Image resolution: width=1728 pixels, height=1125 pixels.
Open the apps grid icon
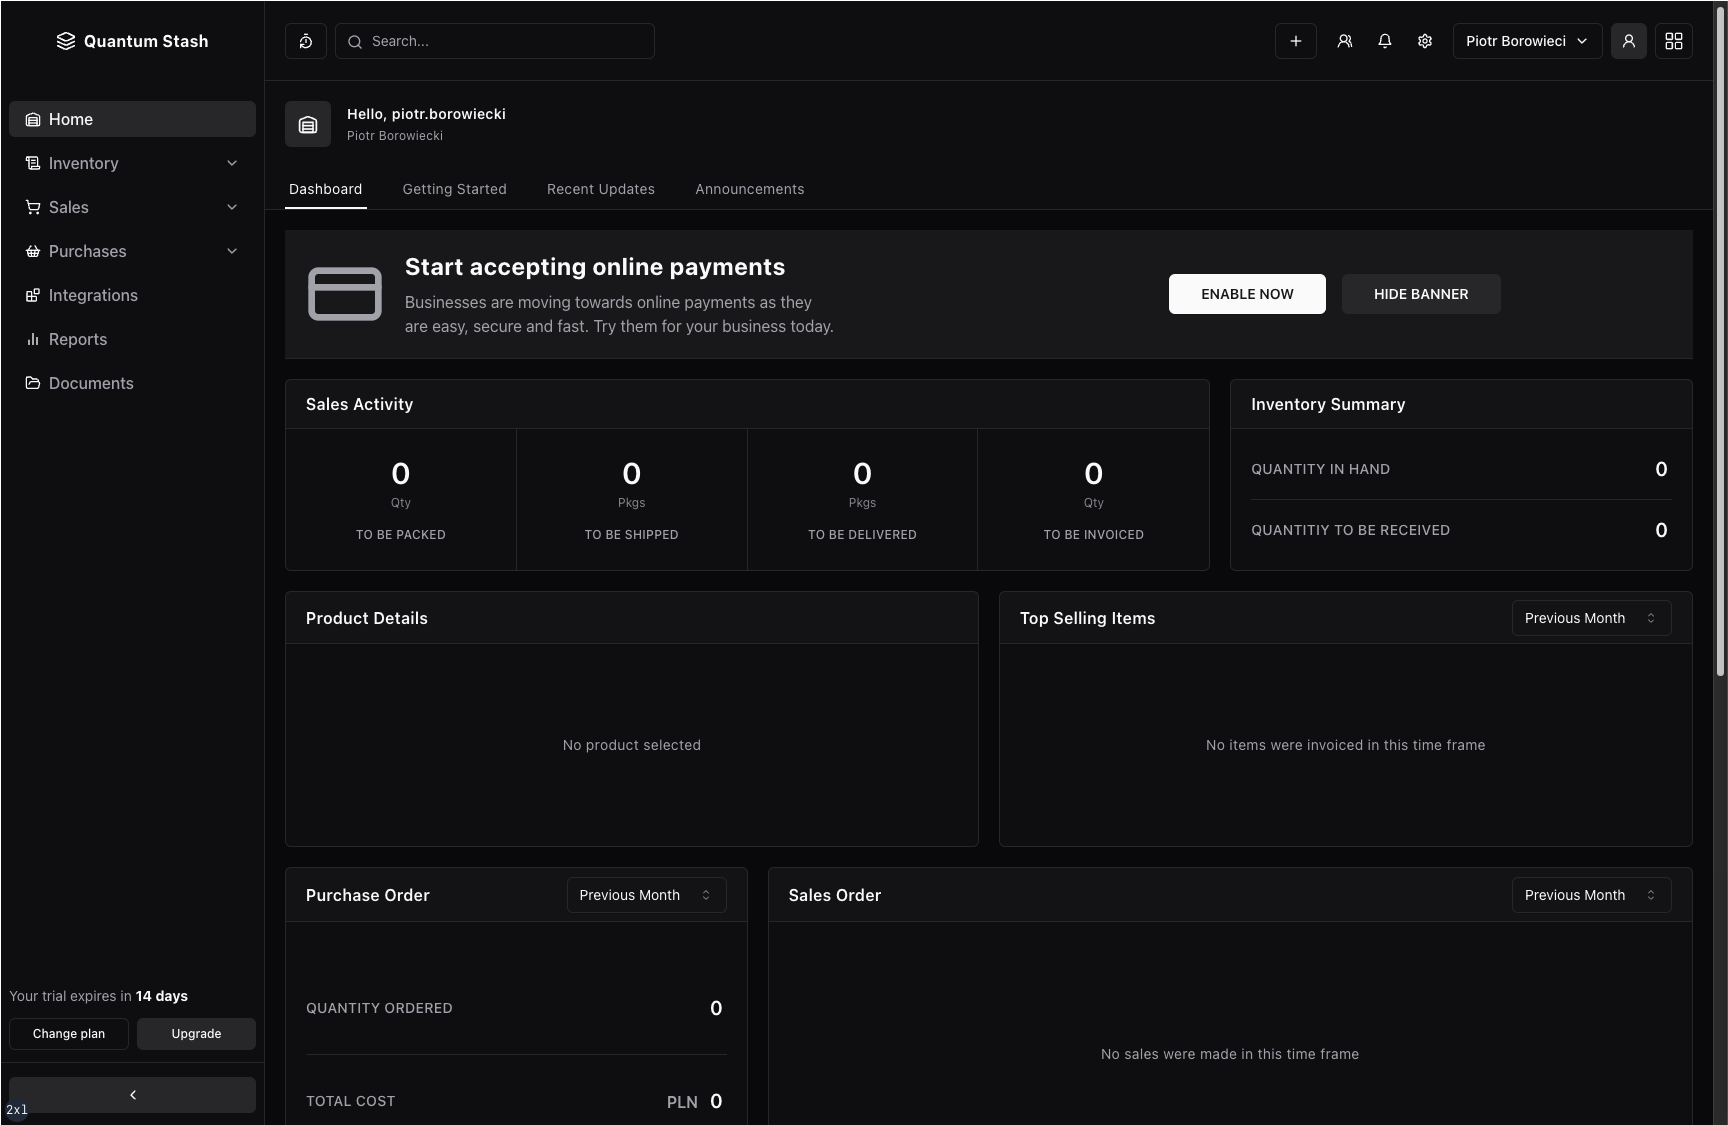[1674, 41]
